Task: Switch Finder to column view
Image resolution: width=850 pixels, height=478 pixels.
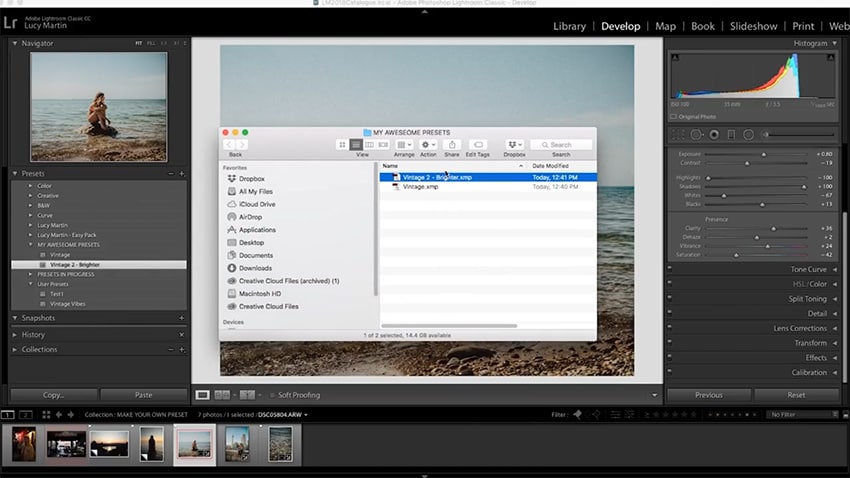Action: point(369,145)
